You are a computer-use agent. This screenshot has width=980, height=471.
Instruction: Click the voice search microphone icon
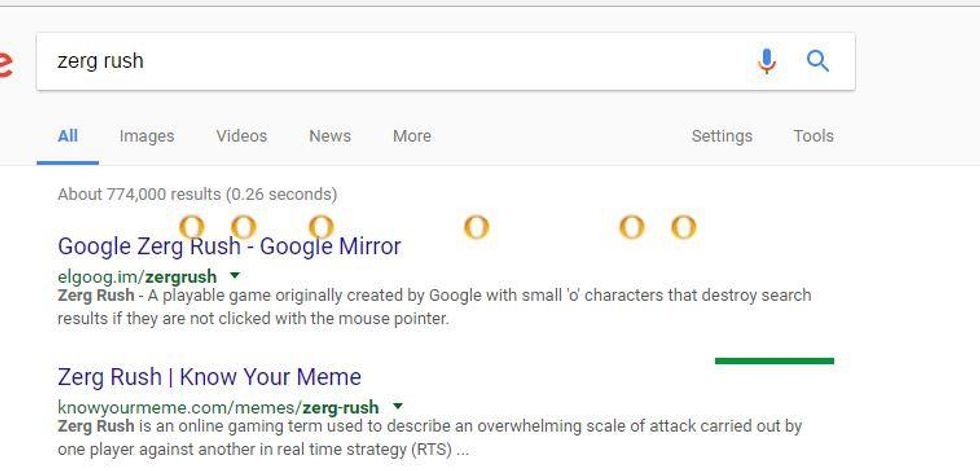coord(767,61)
